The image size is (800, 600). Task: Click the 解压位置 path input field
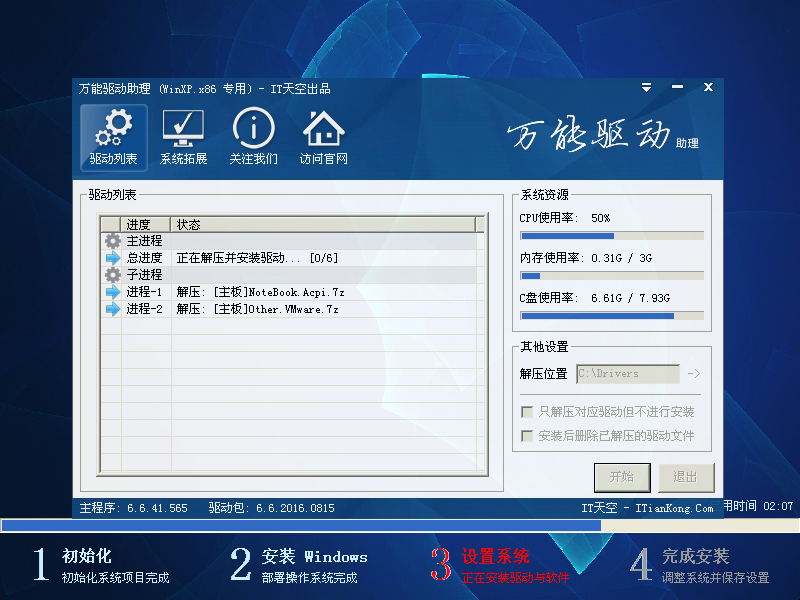628,373
